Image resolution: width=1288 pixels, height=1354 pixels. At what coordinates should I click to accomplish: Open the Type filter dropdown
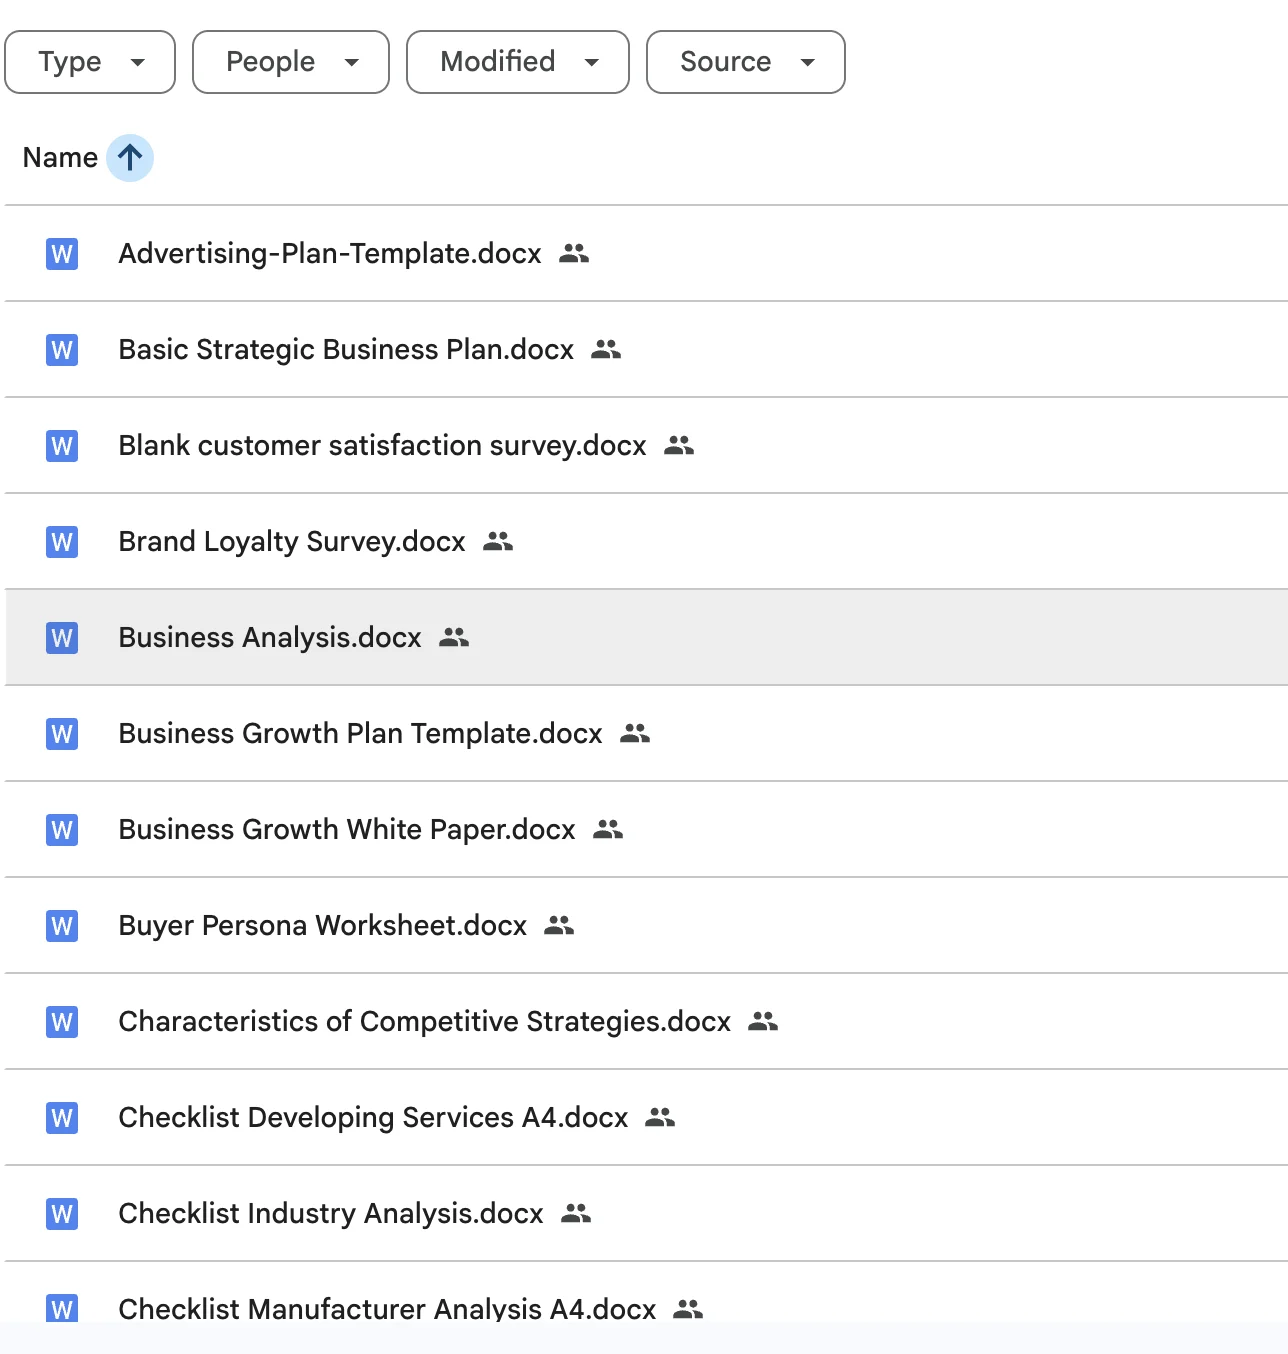click(x=90, y=62)
